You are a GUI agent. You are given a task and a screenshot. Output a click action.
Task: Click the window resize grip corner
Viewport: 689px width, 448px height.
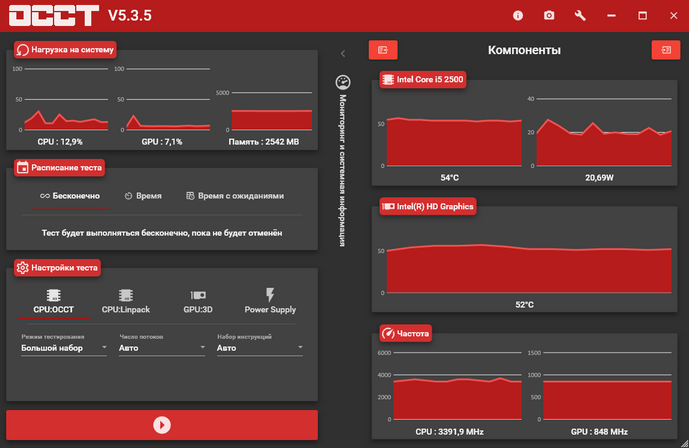[684, 443]
